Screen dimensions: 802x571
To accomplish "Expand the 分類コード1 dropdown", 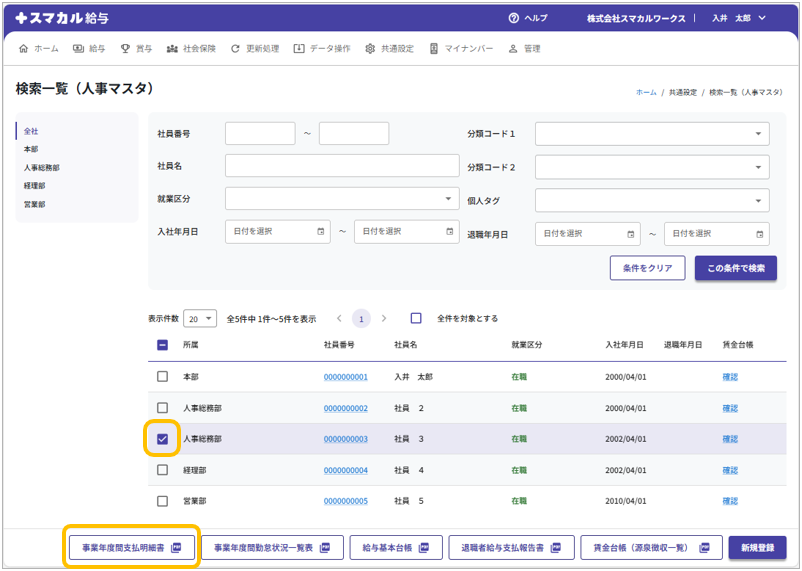I will (x=652, y=134).
